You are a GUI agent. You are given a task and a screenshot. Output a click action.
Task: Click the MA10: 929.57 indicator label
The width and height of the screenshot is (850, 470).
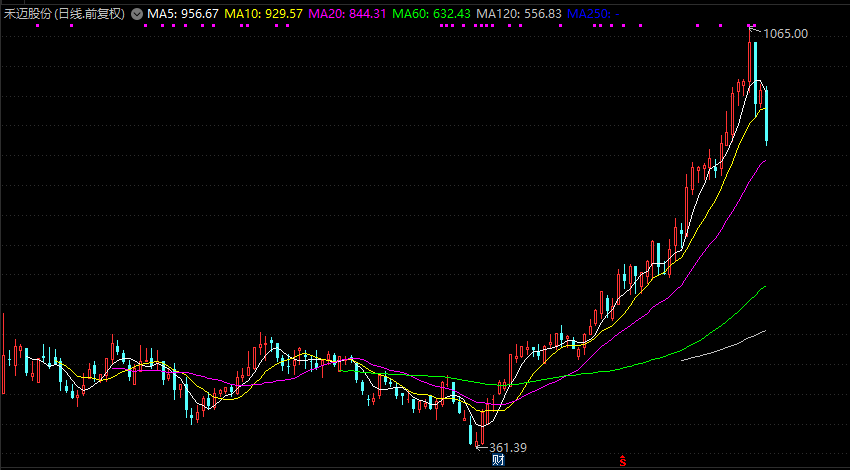coord(263,14)
